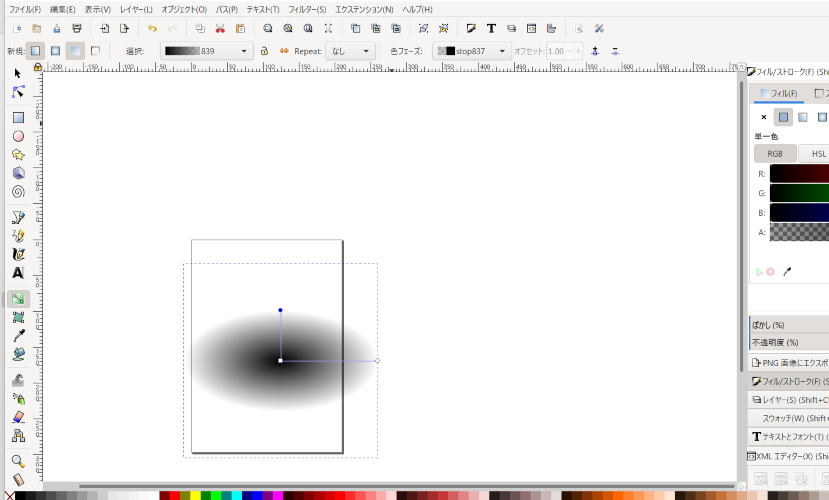Image resolution: width=829 pixels, height=500 pixels.
Task: Expand the Swatches panel
Action: click(x=788, y=418)
